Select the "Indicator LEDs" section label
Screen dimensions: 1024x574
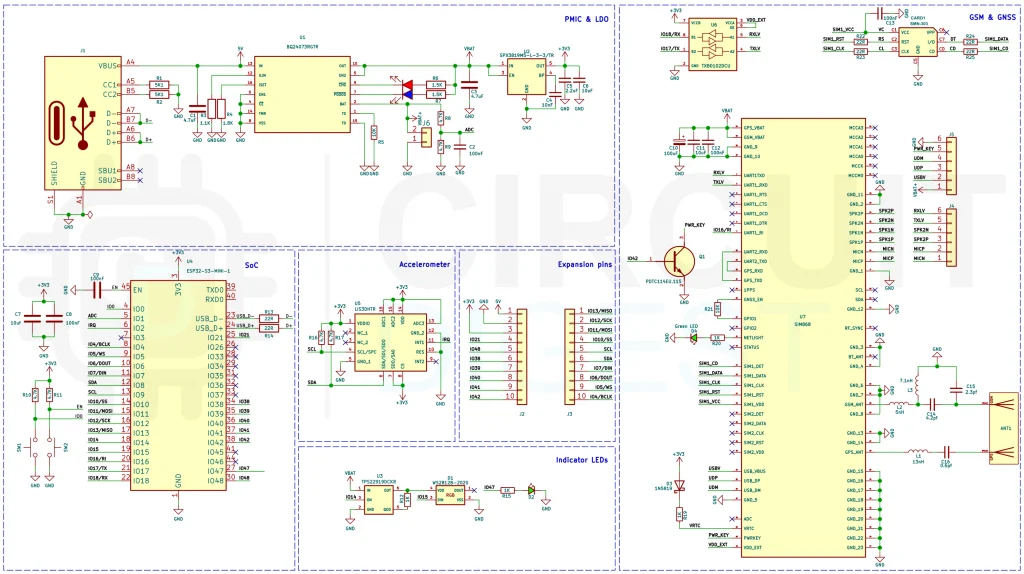(x=581, y=459)
